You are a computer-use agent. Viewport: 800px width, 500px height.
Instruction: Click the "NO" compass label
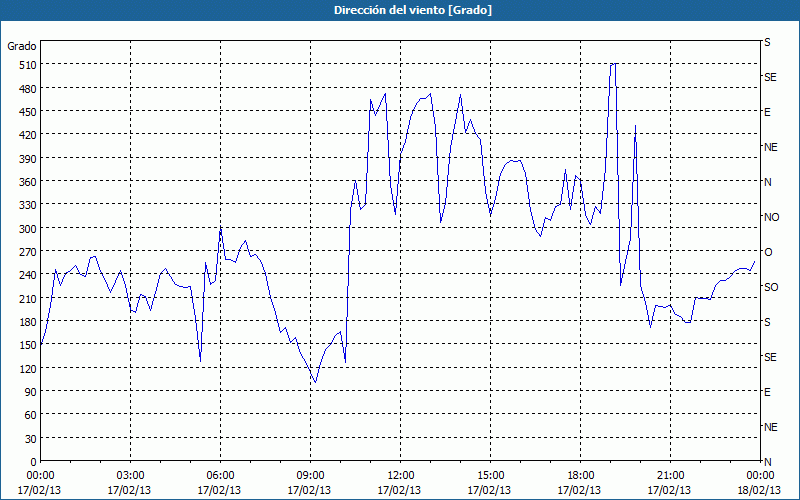point(772,217)
